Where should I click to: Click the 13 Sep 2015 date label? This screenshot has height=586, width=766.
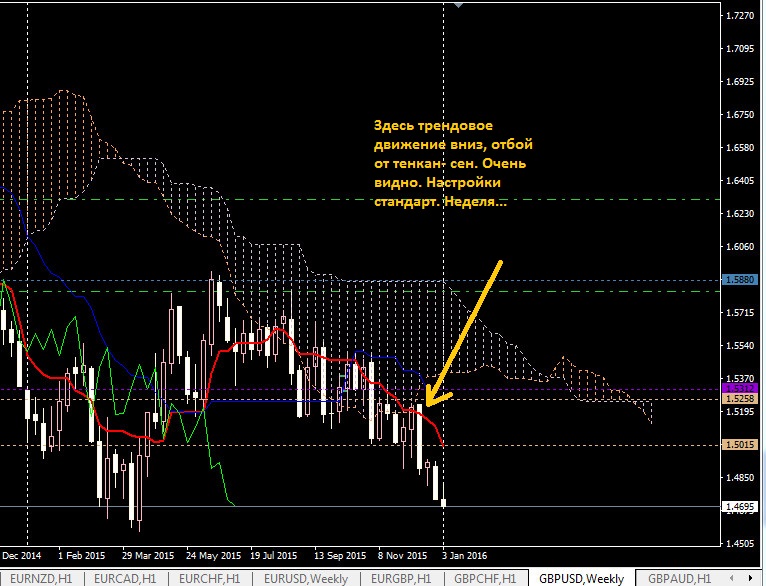click(340, 556)
